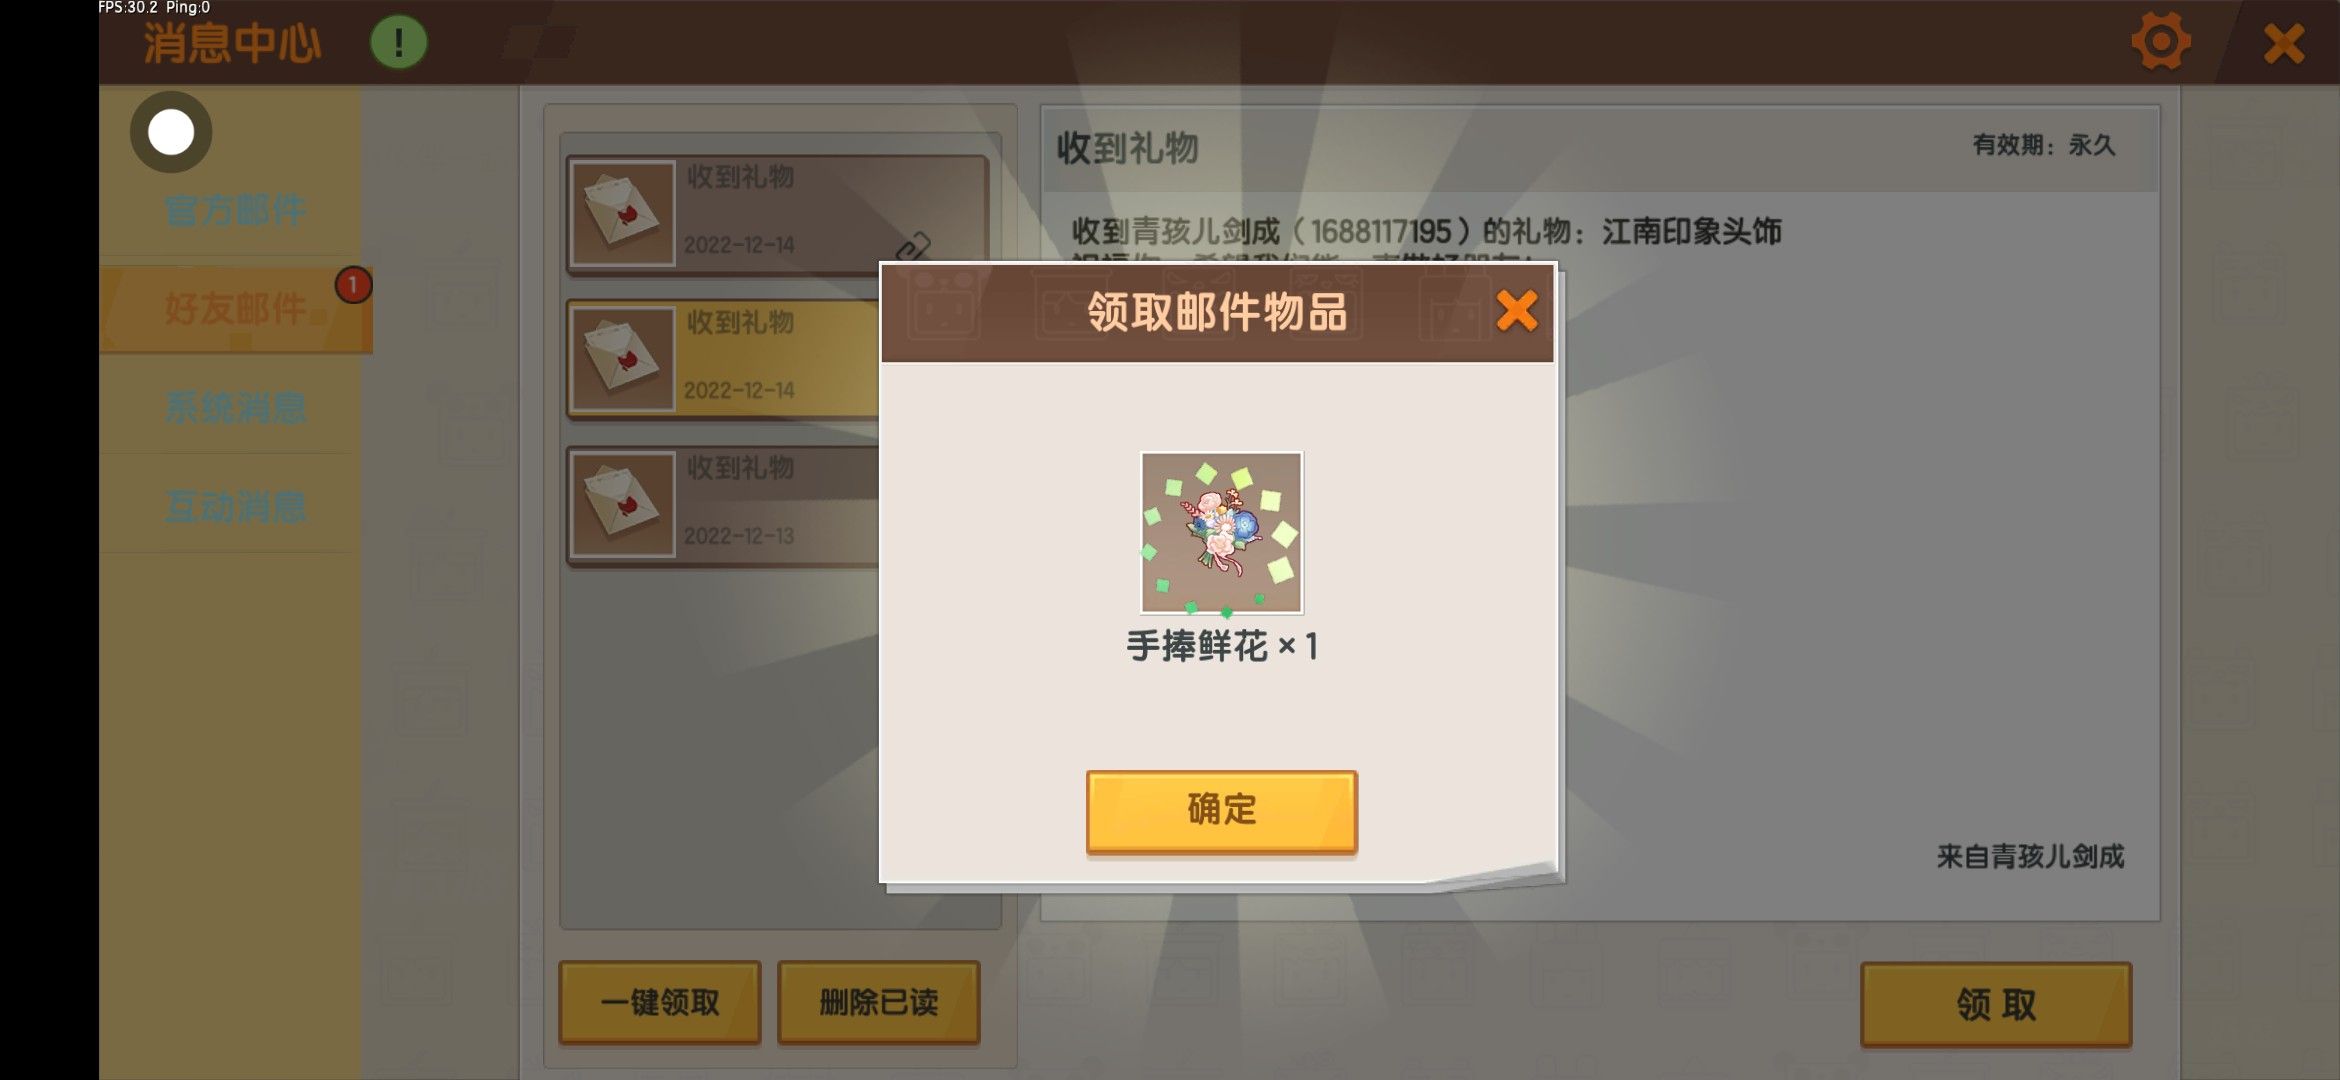The image size is (2340, 1080).
Task: Open the 互动消息 tab
Action: click(x=235, y=507)
